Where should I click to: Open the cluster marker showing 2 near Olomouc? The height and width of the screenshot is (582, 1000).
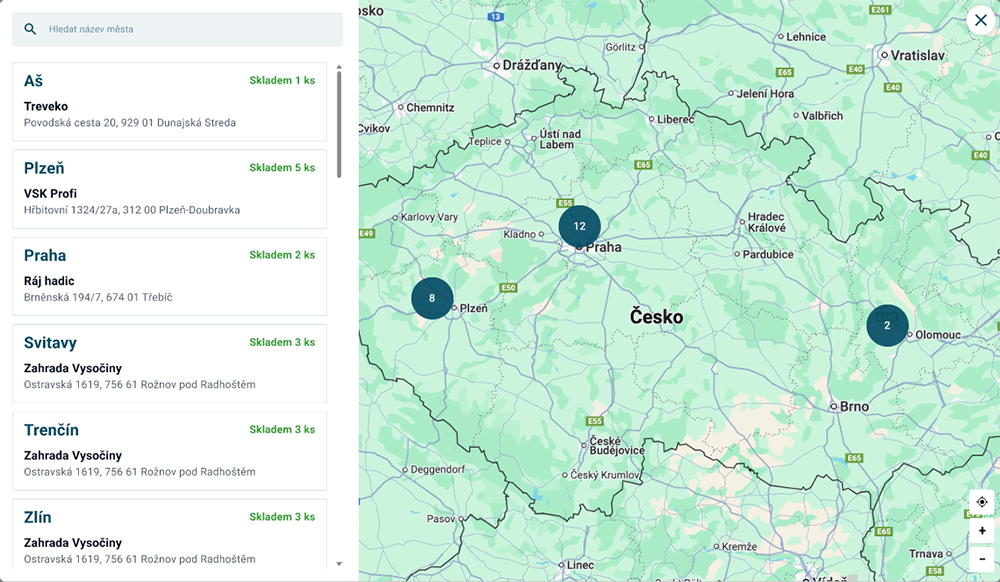pyautogui.click(x=887, y=325)
